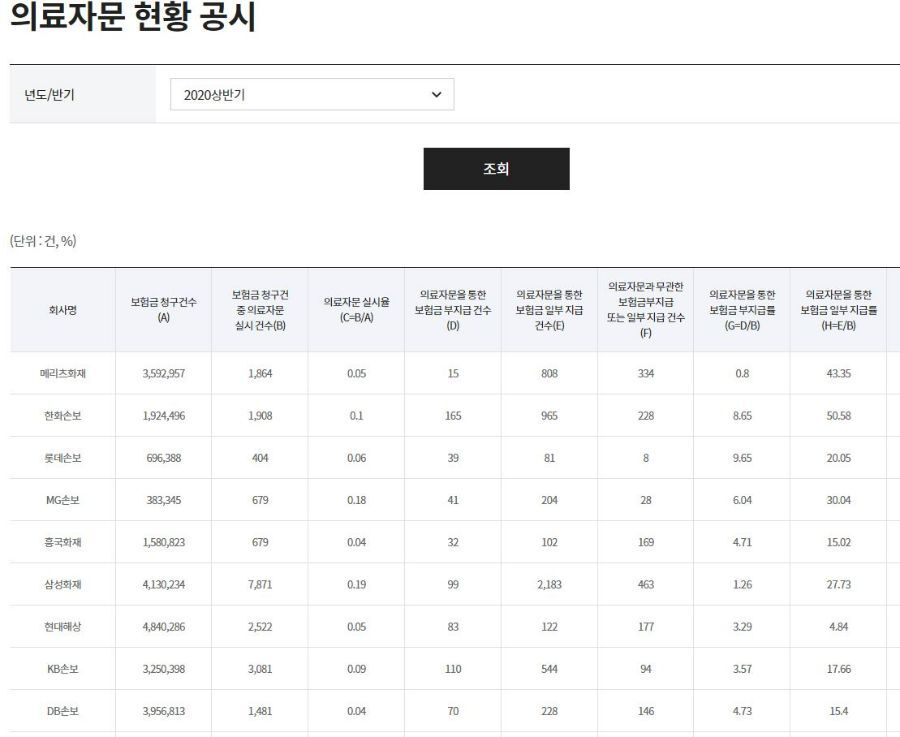This screenshot has height=737, width=900.
Task: Click the dropdown chevron arrow icon
Action: (436, 95)
